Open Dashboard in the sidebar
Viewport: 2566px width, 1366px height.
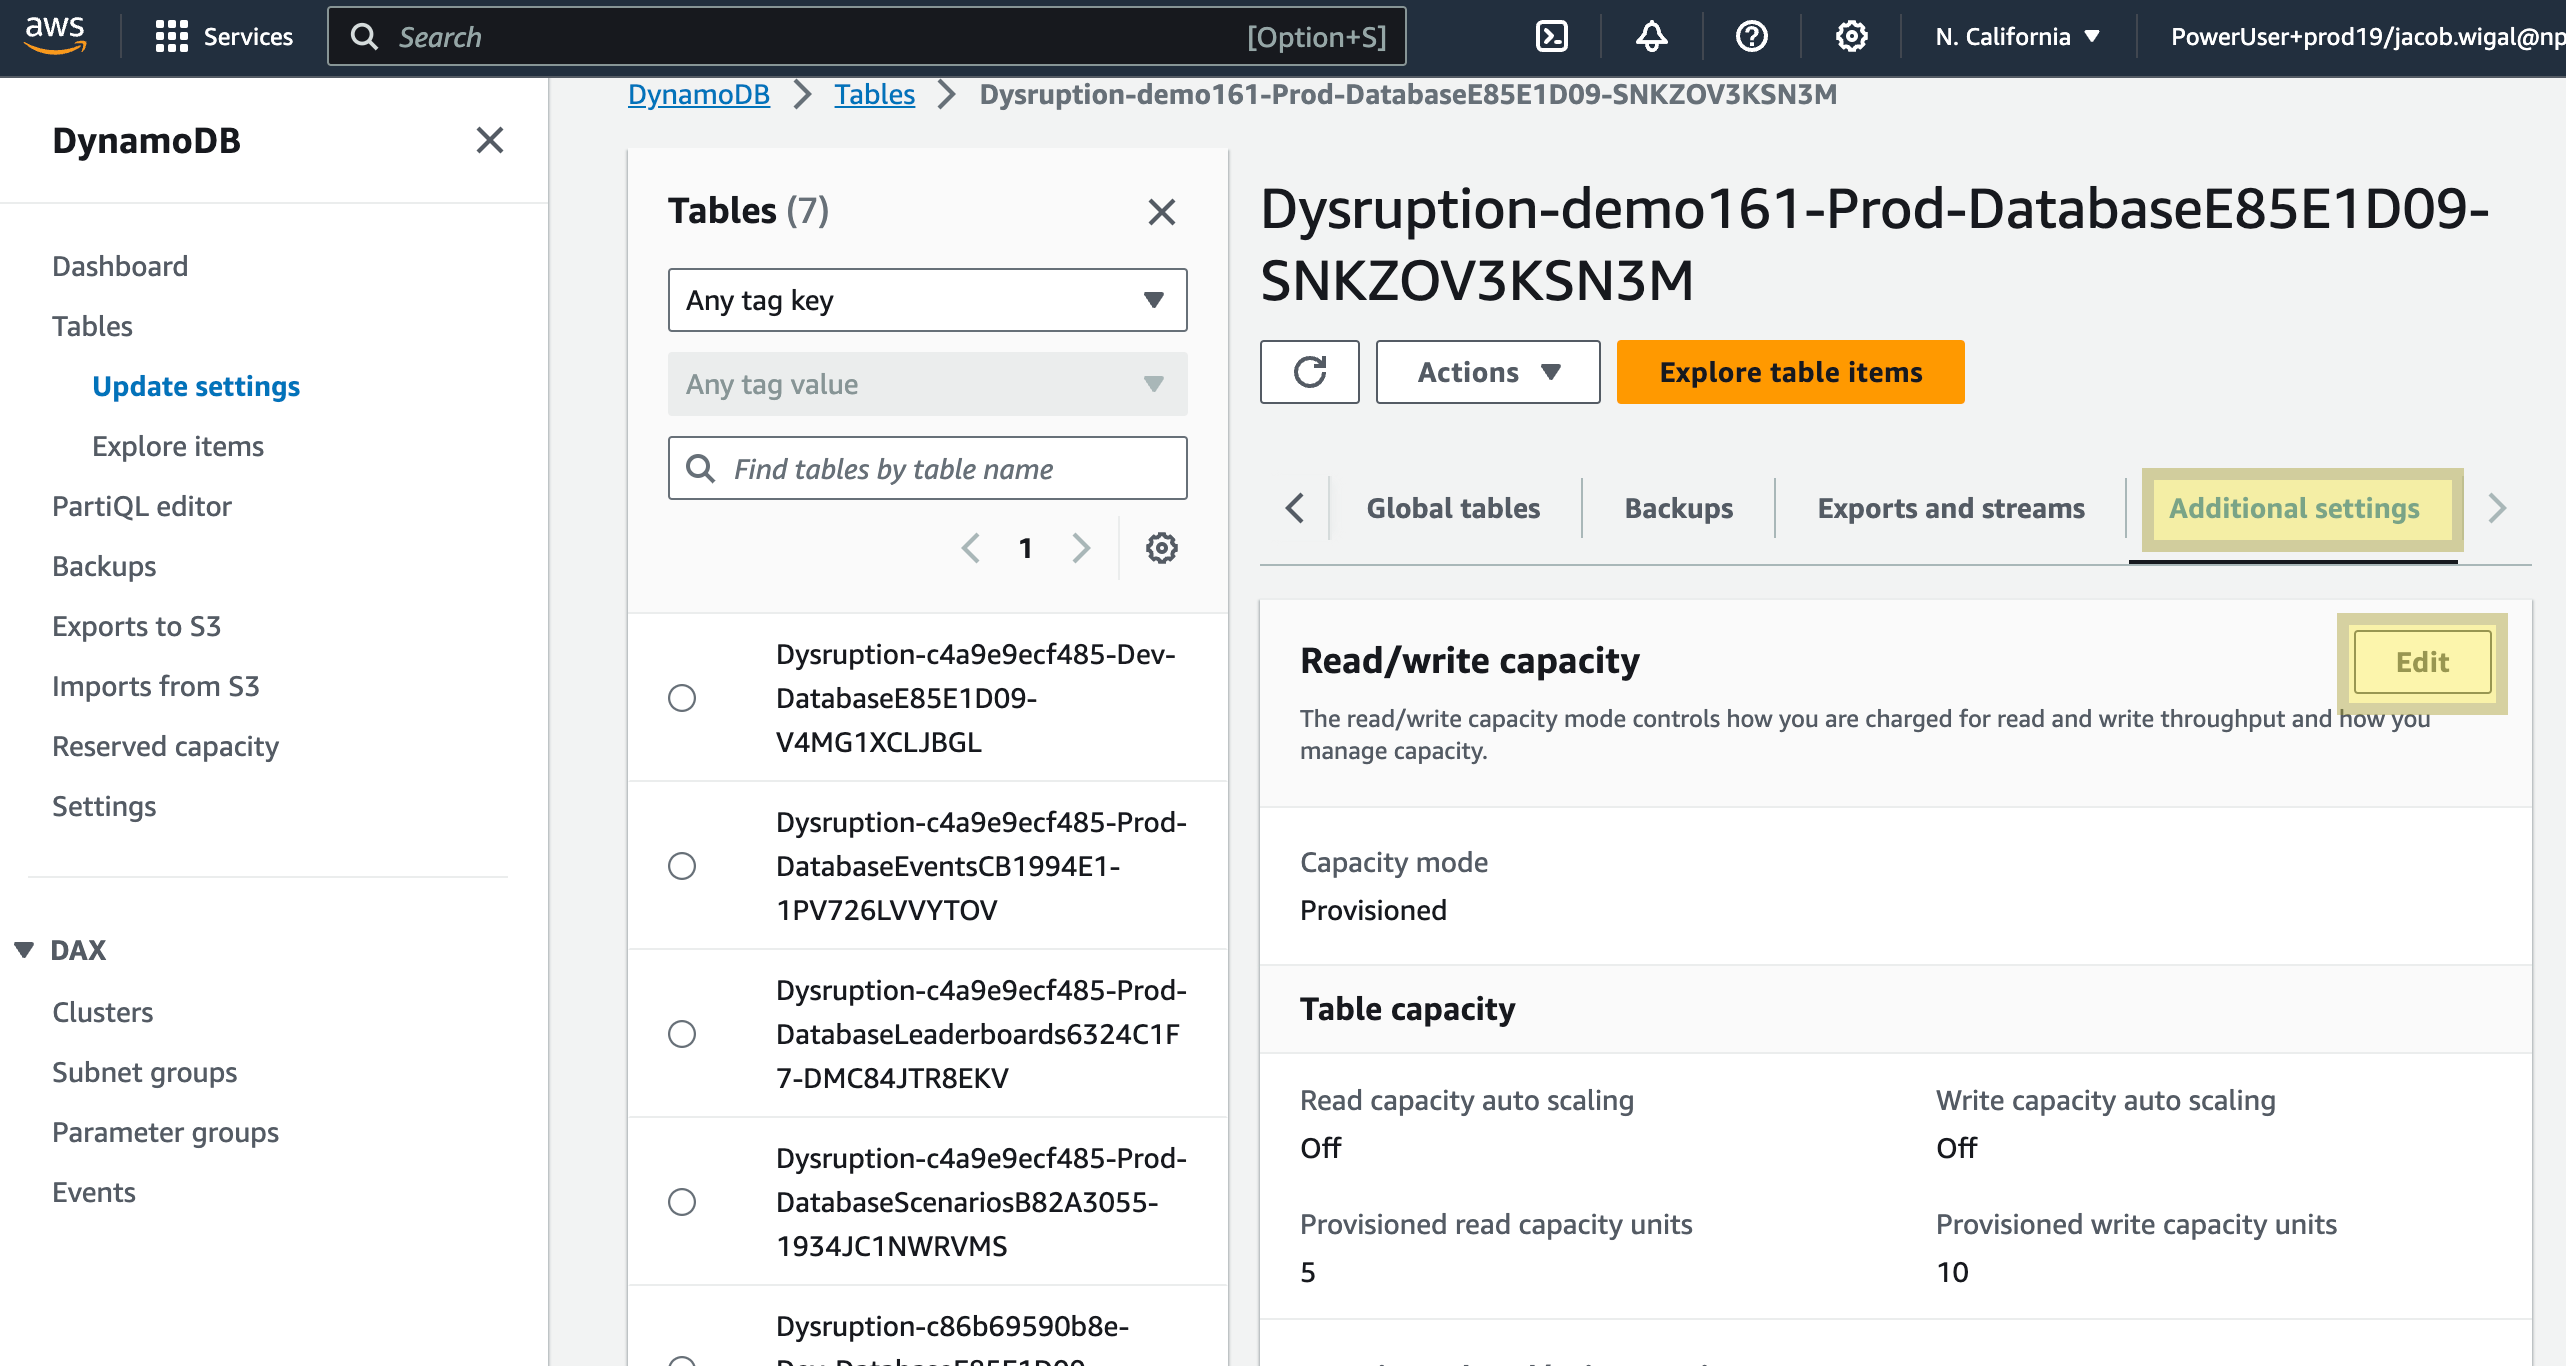120,266
